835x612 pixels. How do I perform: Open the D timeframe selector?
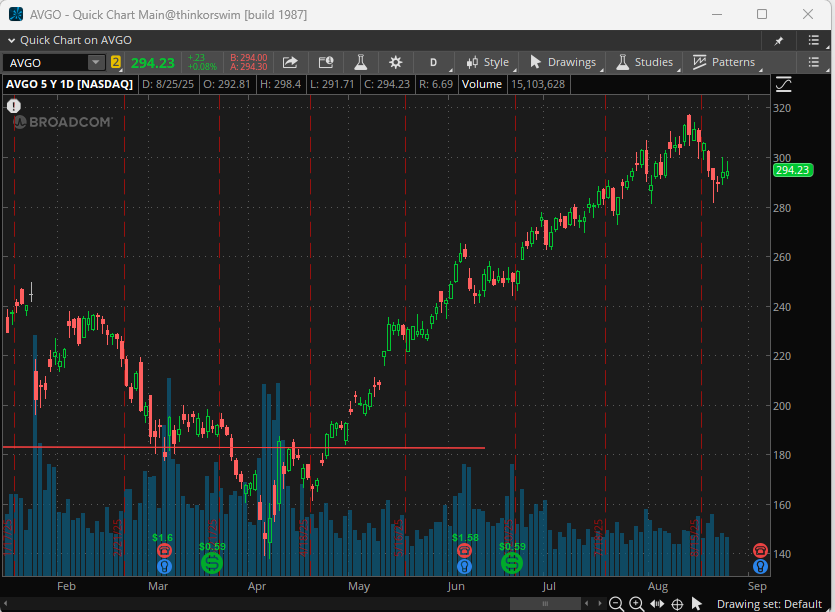433,62
